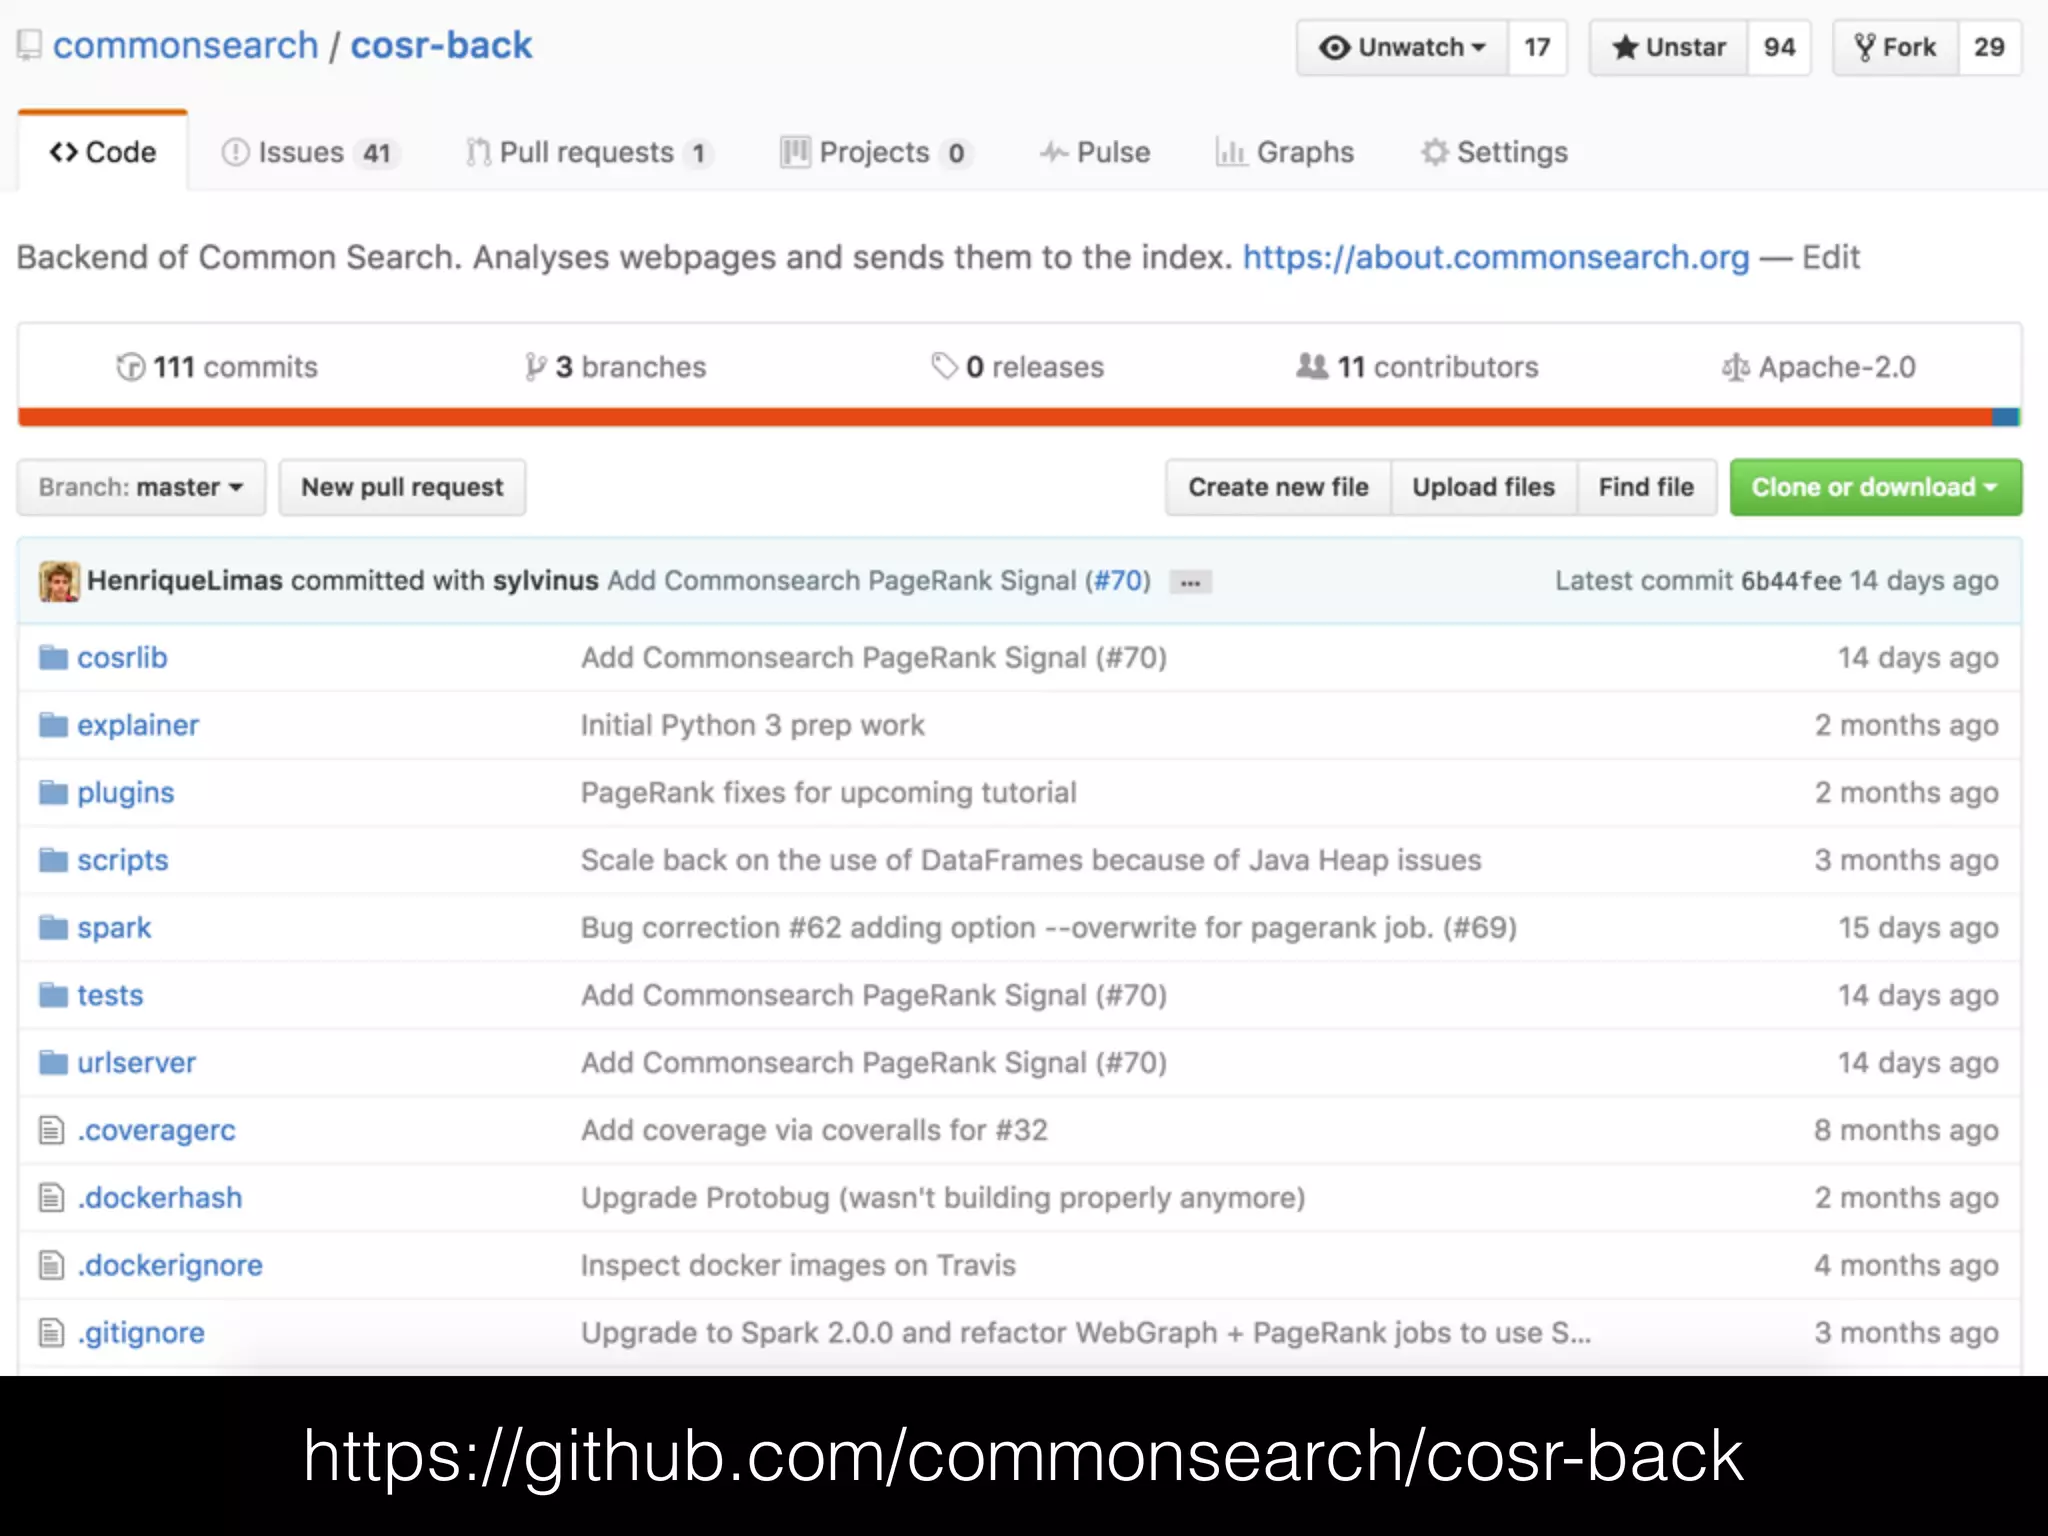
Task: Click the Unstar star icon
Action: point(1625,47)
